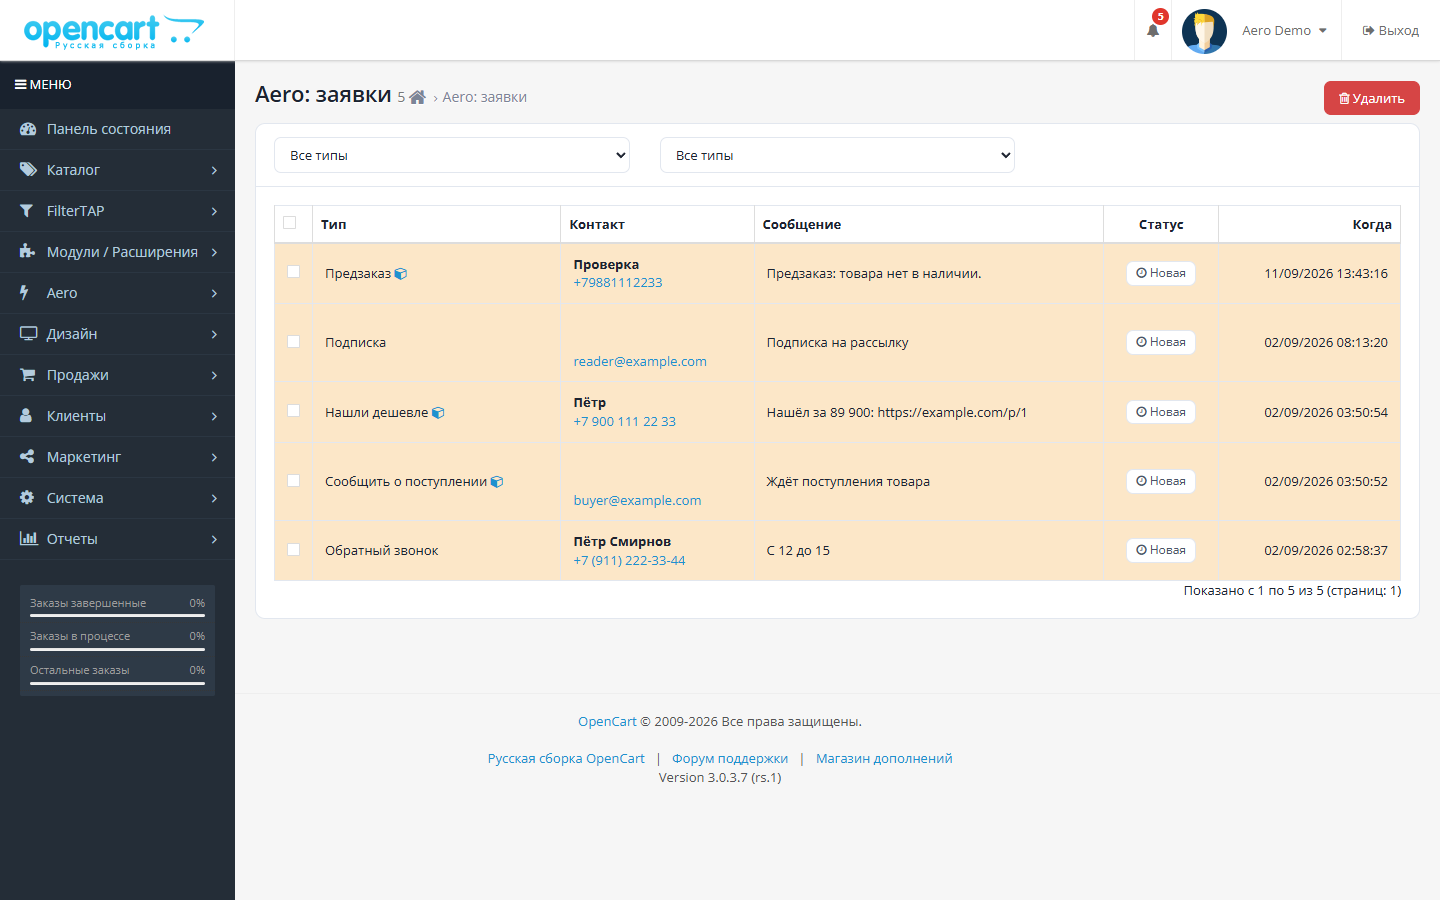The width and height of the screenshot is (1440, 900).
Task: Open the Система menu item
Action: 117,498
